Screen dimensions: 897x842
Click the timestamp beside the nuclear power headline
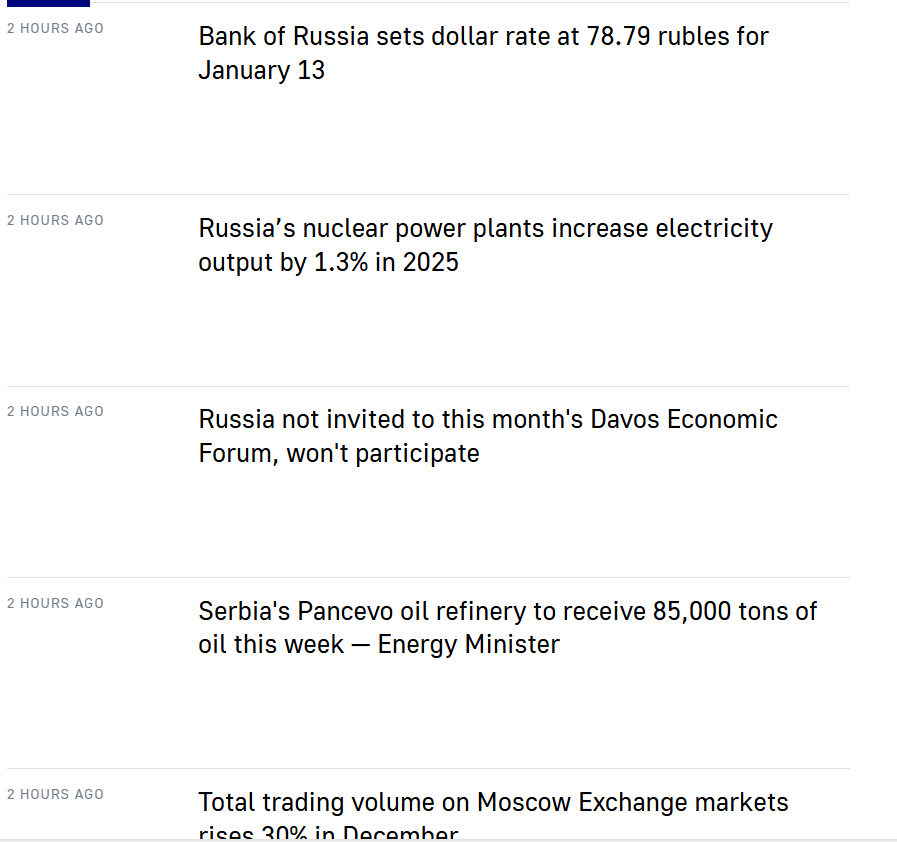pos(55,220)
